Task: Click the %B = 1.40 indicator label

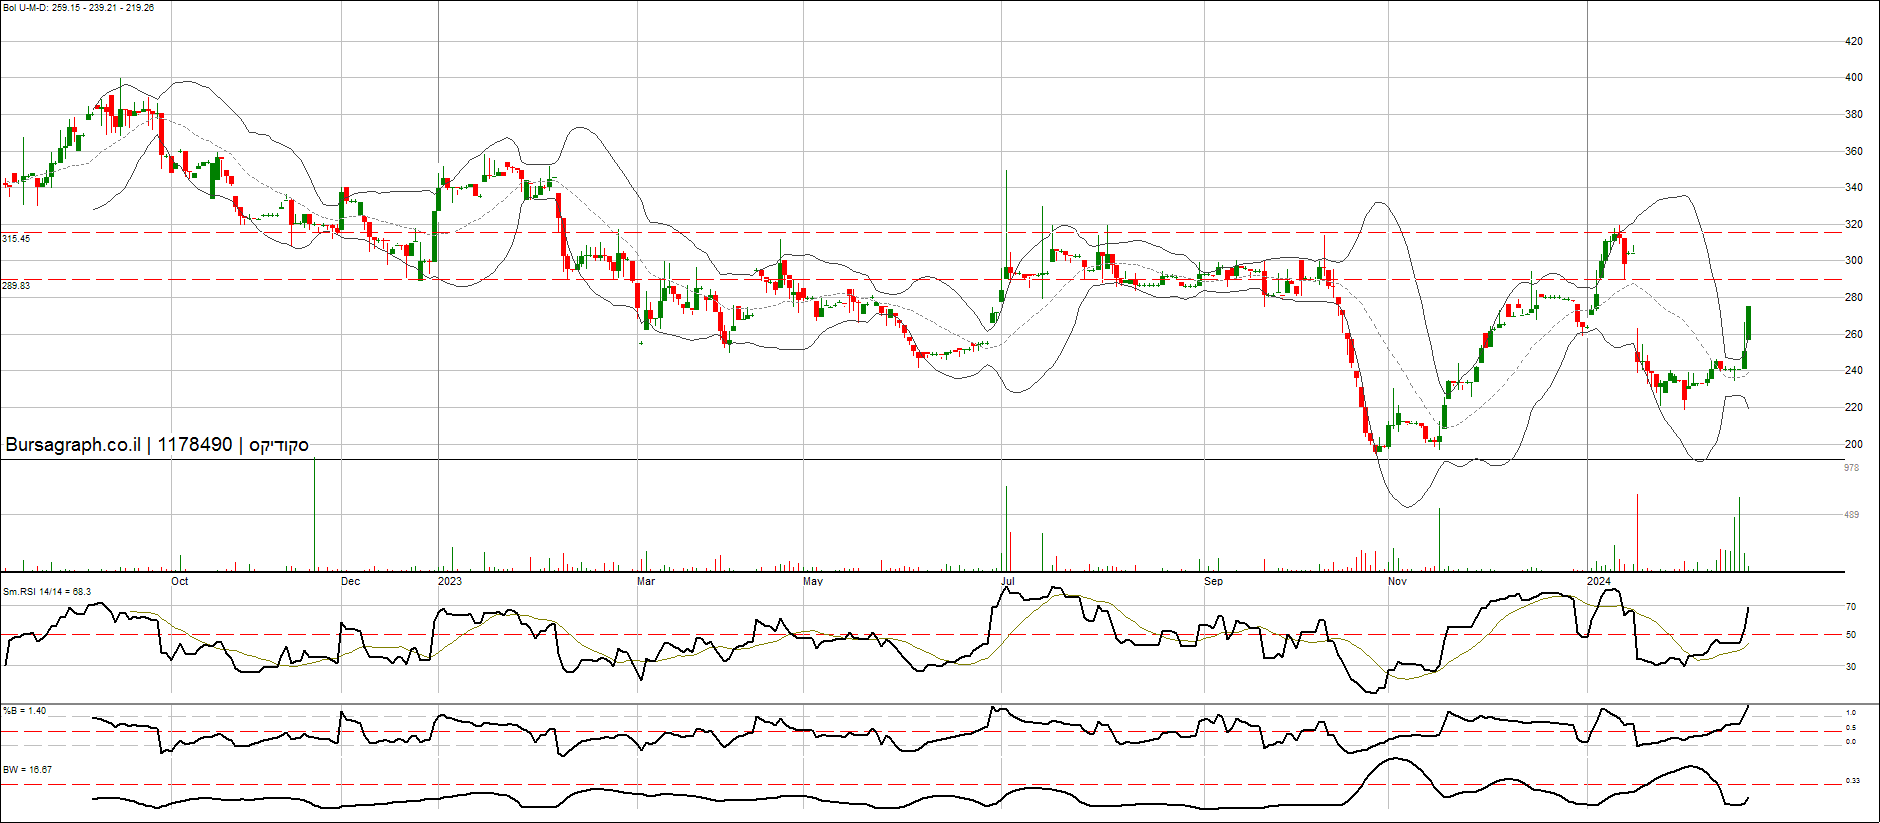Action: (24, 711)
